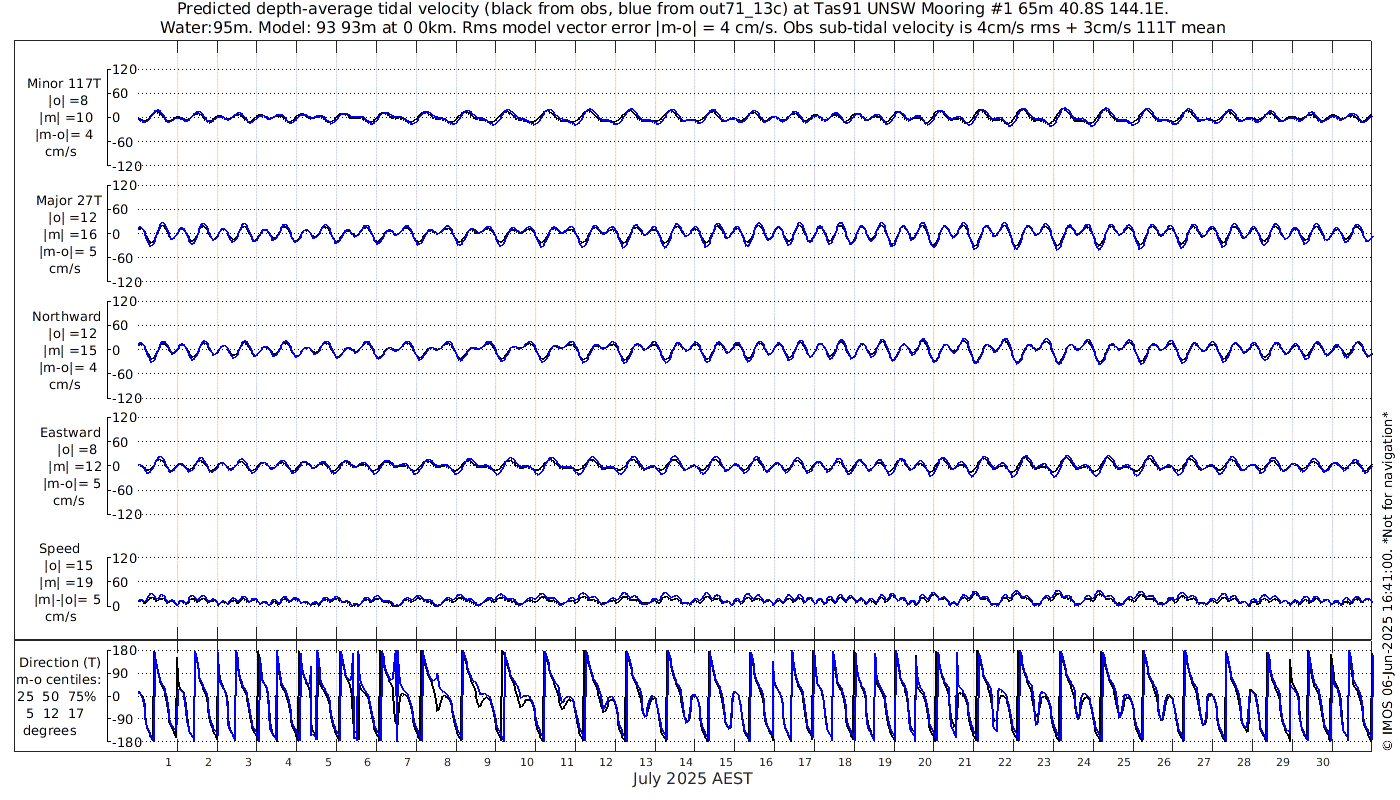The image size is (1400, 800).
Task: Click the "Speed" panel label
Action: [59, 549]
